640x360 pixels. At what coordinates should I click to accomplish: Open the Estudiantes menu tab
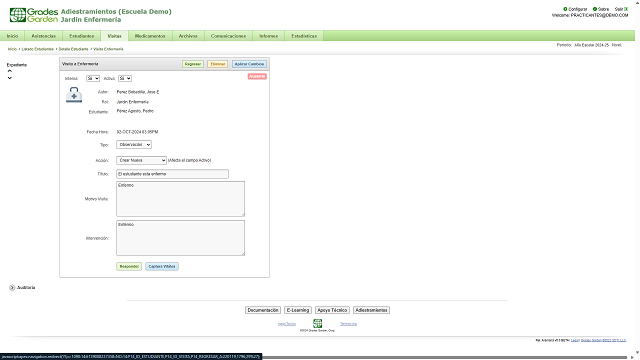82,36
